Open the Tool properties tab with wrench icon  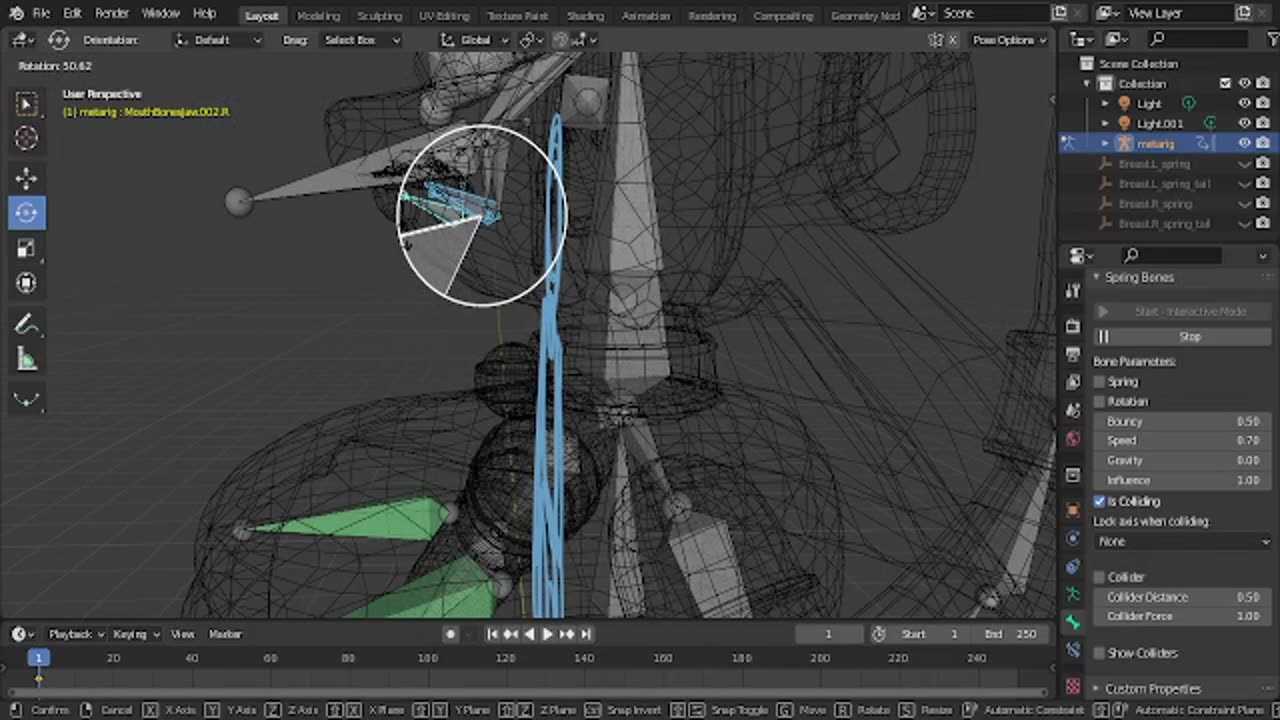1073,291
